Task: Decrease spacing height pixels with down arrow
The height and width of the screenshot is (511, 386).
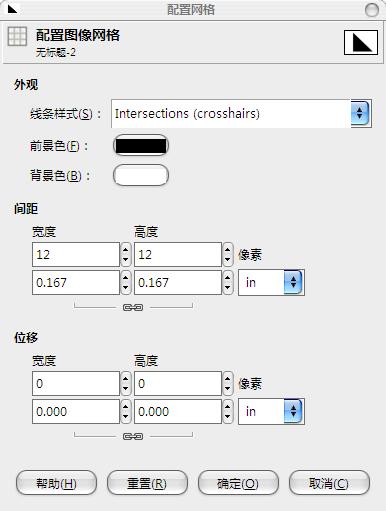Action: 228,260
